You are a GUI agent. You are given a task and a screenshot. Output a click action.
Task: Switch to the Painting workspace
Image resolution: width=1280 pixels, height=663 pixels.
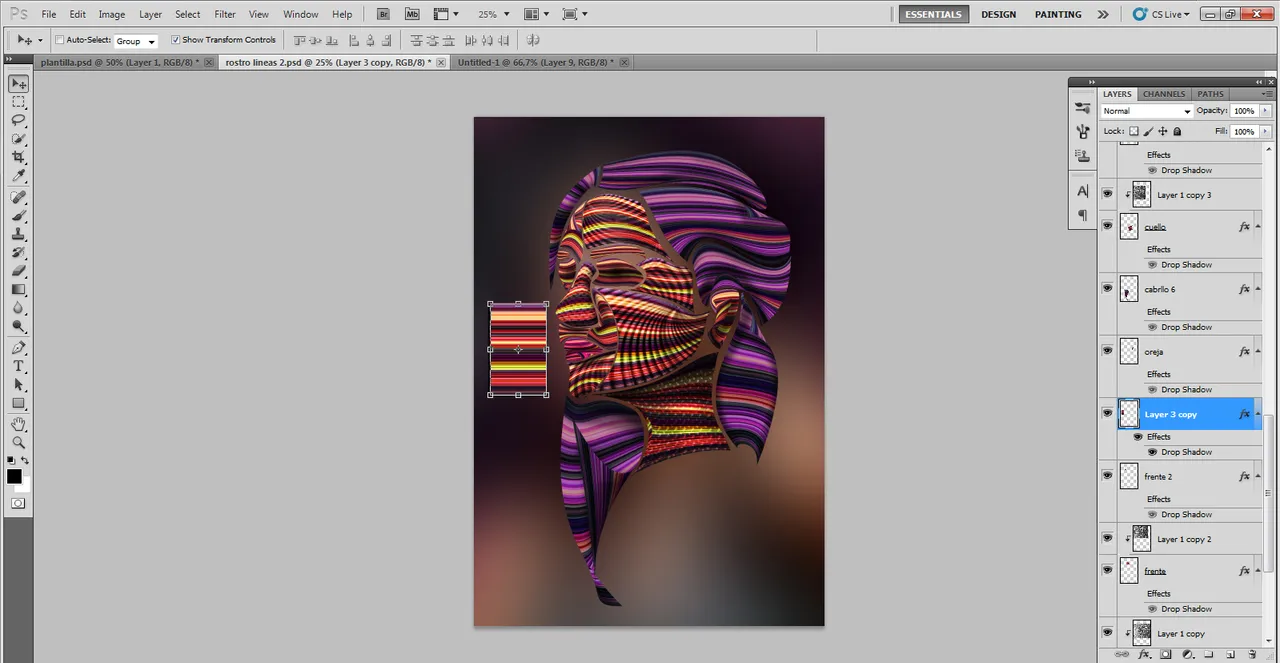[x=1058, y=14]
